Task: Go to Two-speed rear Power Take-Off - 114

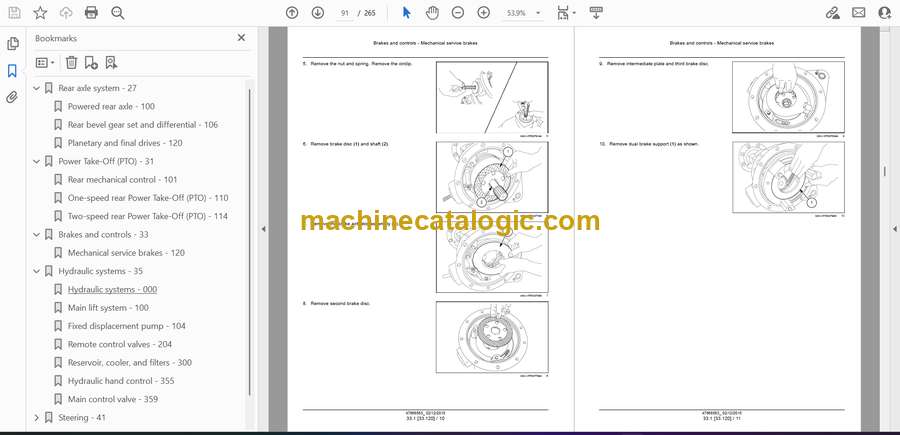Action: [x=148, y=216]
